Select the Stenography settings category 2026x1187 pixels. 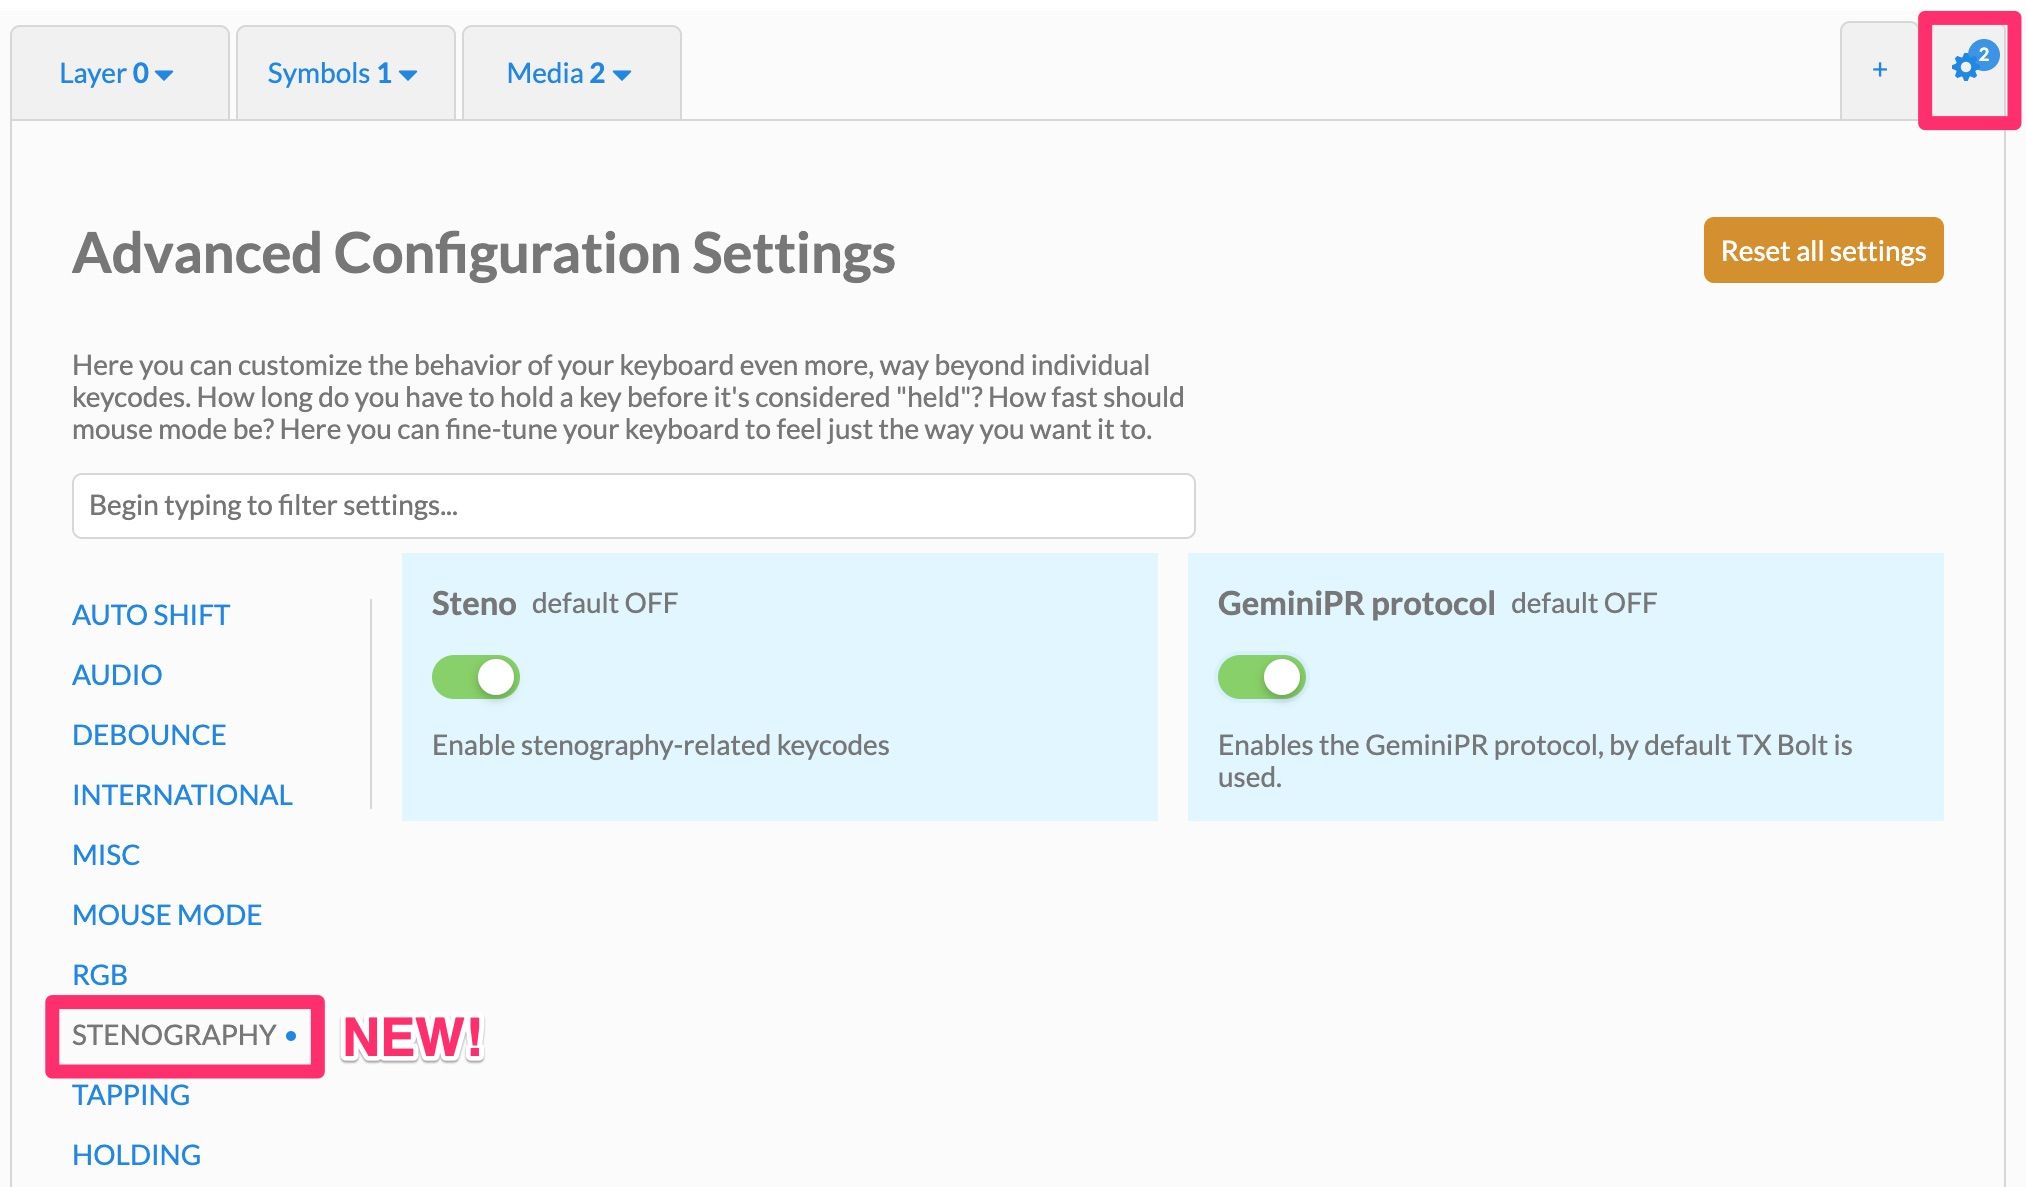click(x=174, y=1035)
